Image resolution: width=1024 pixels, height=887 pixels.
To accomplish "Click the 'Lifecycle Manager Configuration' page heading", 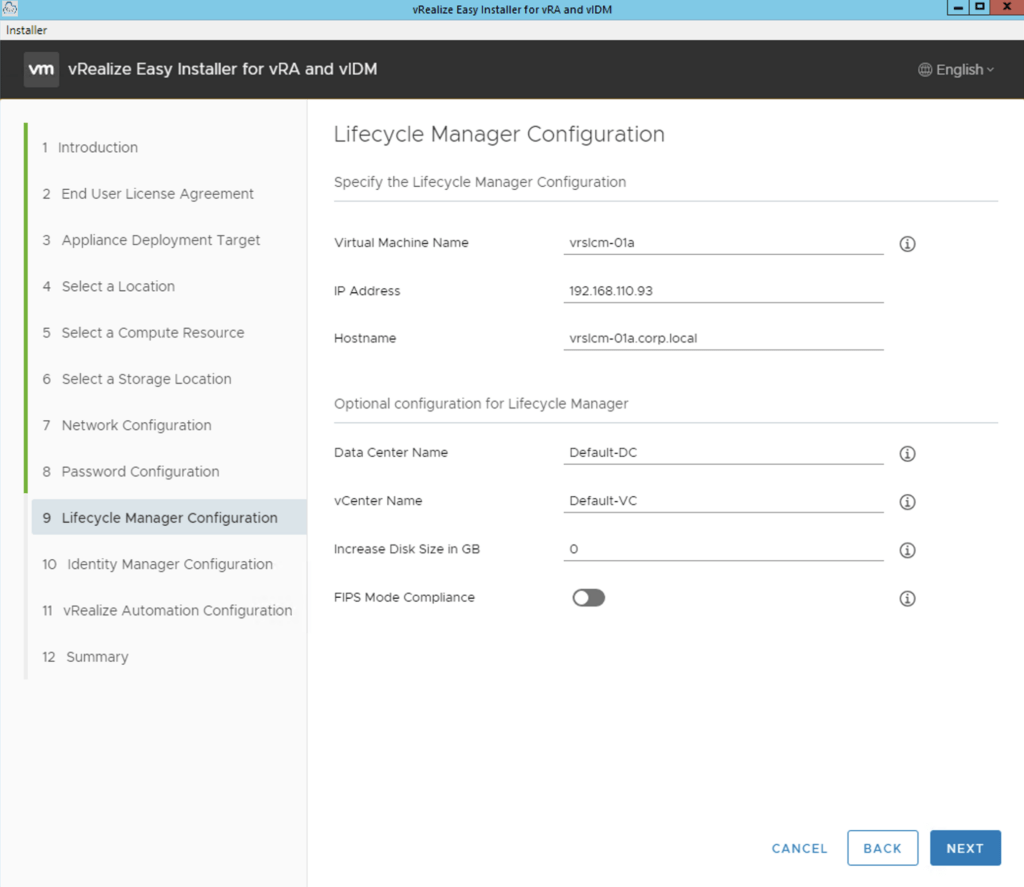I will point(499,135).
